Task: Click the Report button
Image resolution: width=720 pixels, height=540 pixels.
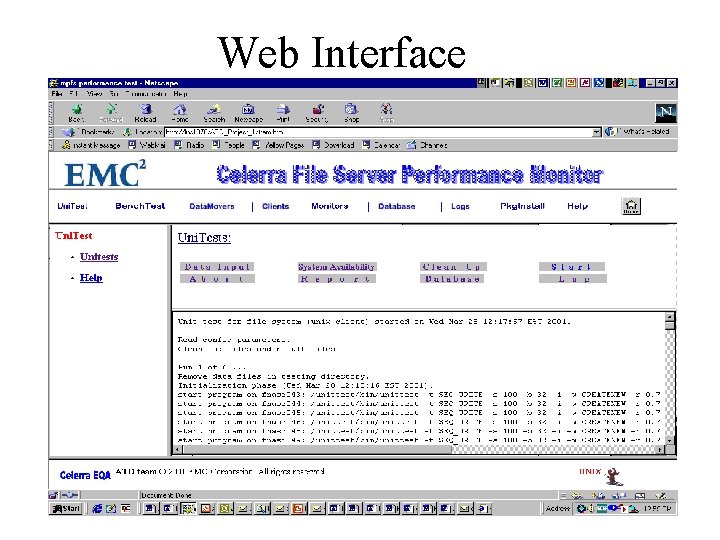Action: [x=337, y=279]
